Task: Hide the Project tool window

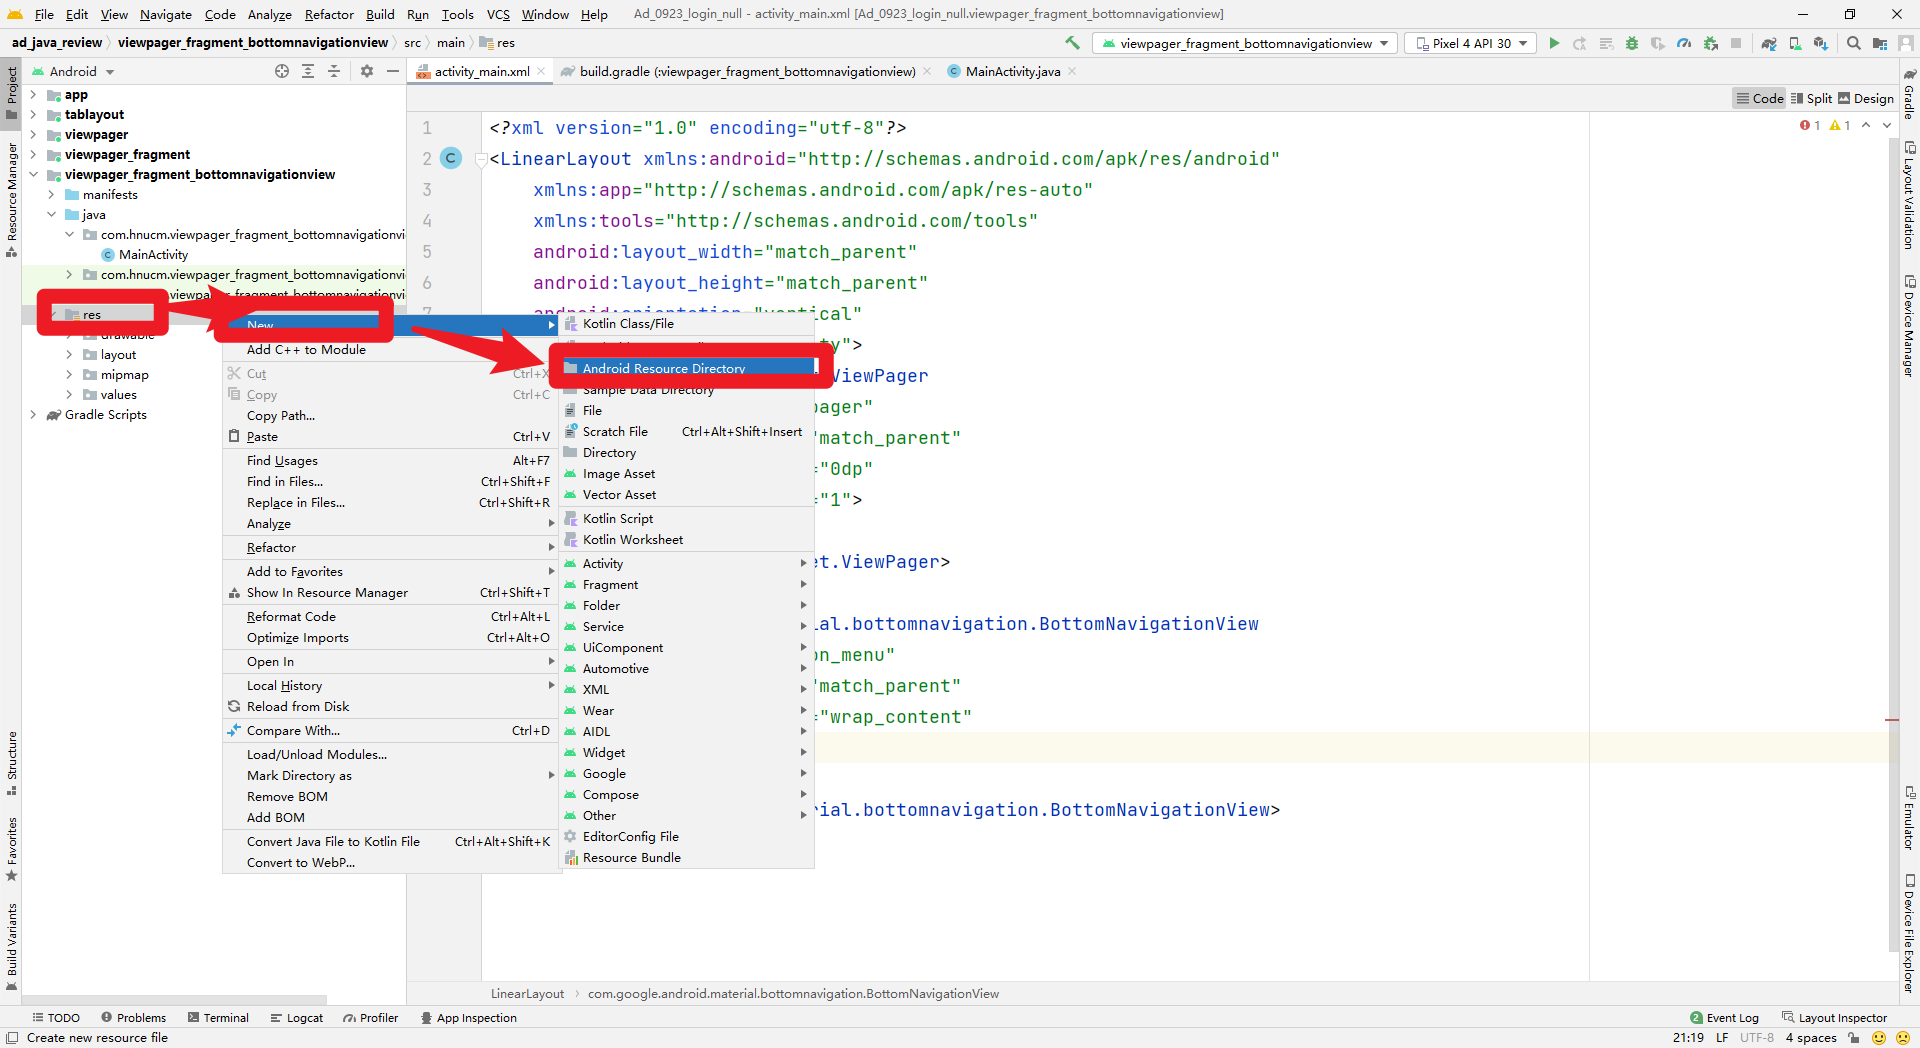Action: point(393,71)
